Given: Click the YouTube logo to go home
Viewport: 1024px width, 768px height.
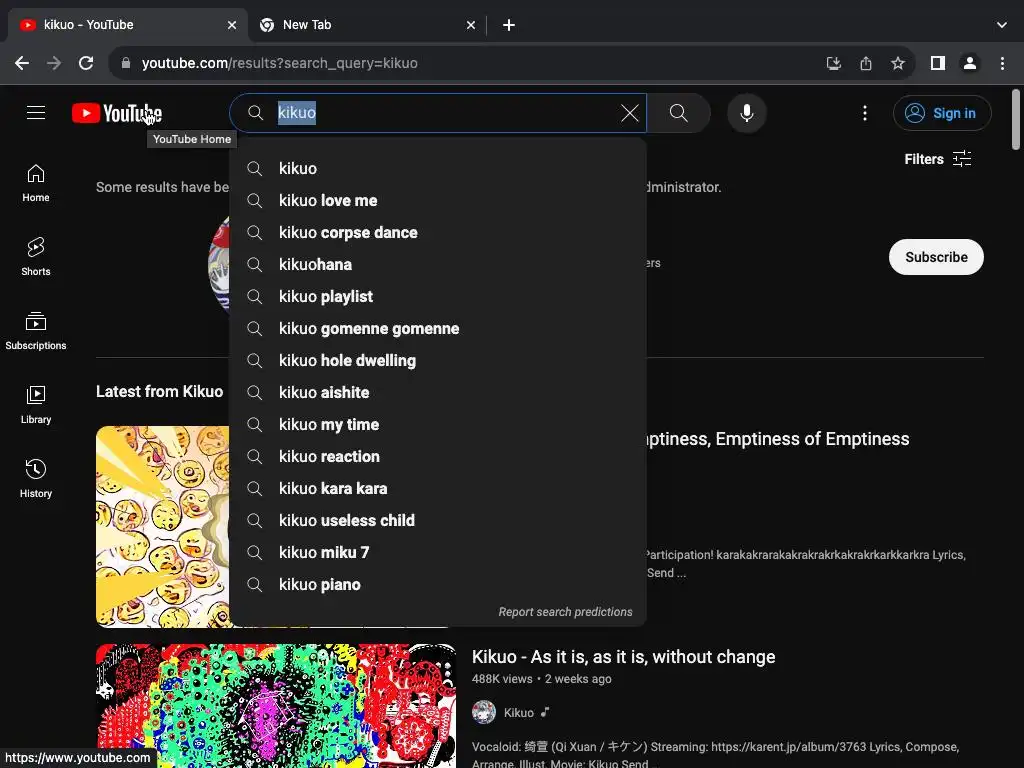Looking at the screenshot, I should (117, 113).
